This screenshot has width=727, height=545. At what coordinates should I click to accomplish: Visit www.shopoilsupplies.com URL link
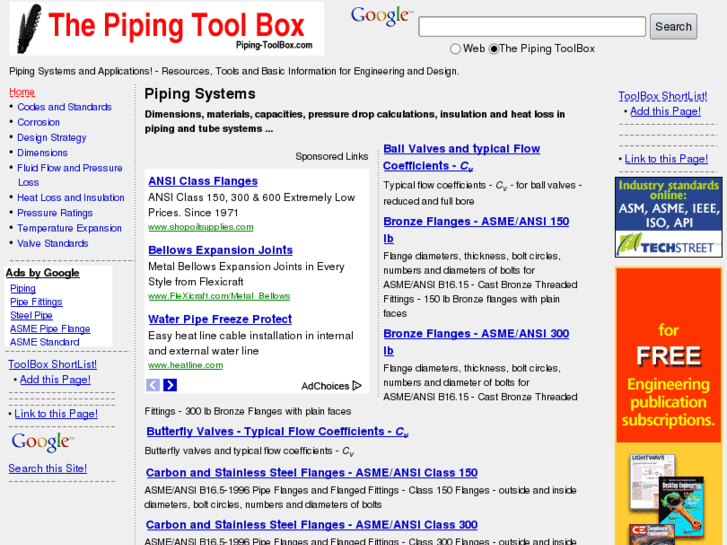point(201,227)
